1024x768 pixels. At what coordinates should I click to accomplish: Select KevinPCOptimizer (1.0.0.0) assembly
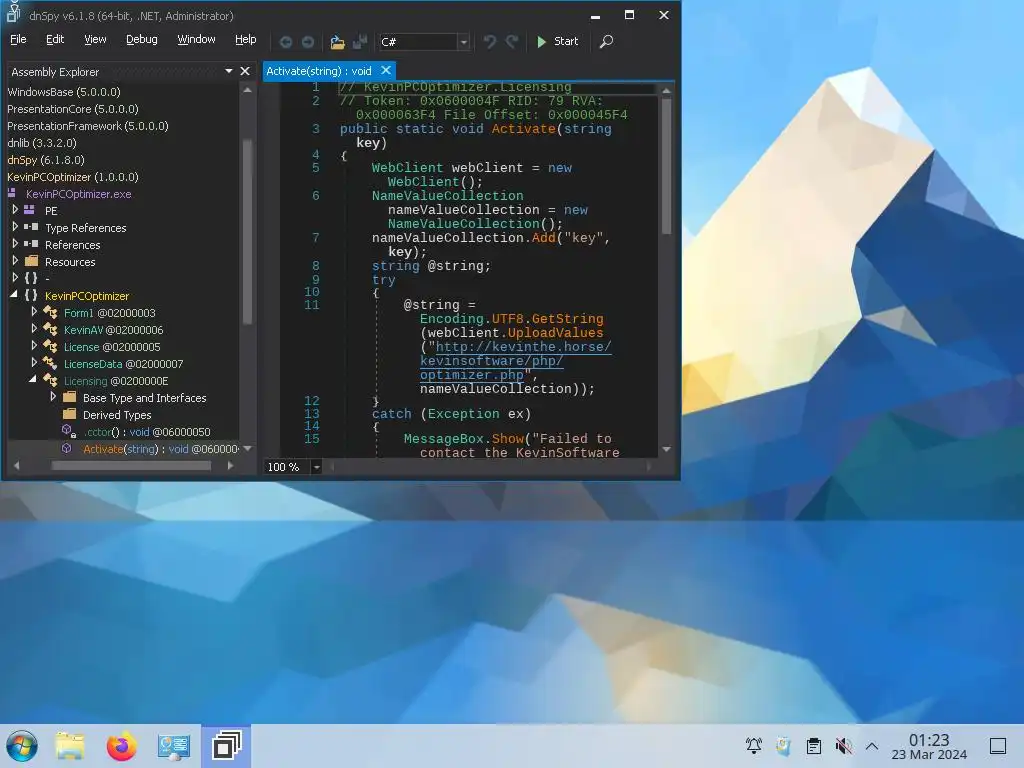click(x=72, y=177)
